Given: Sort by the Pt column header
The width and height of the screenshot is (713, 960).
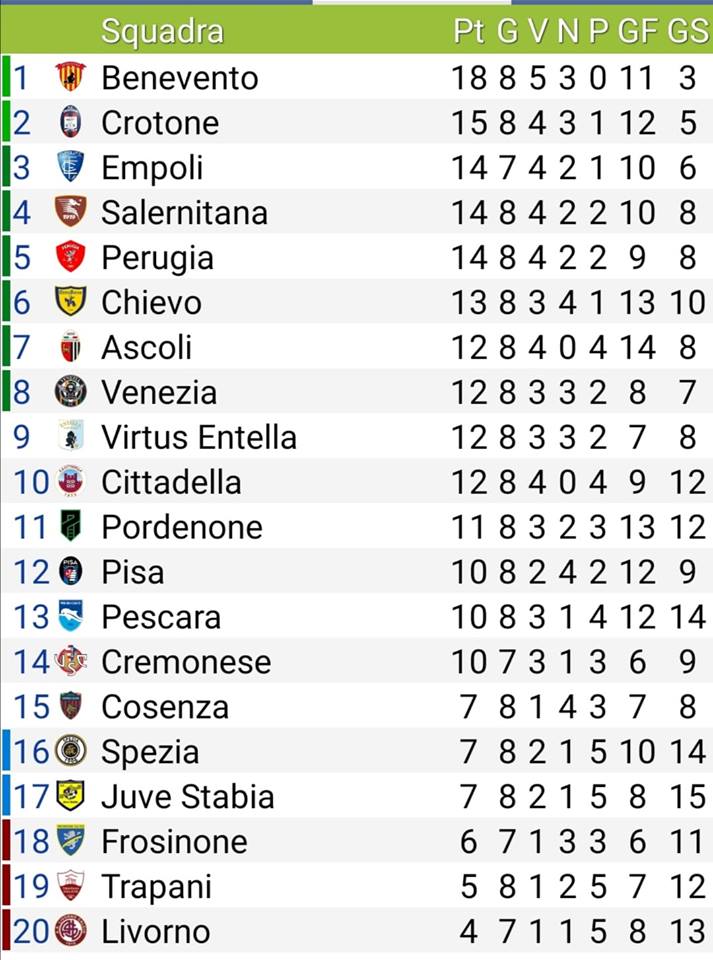Looking at the screenshot, I should (x=469, y=30).
